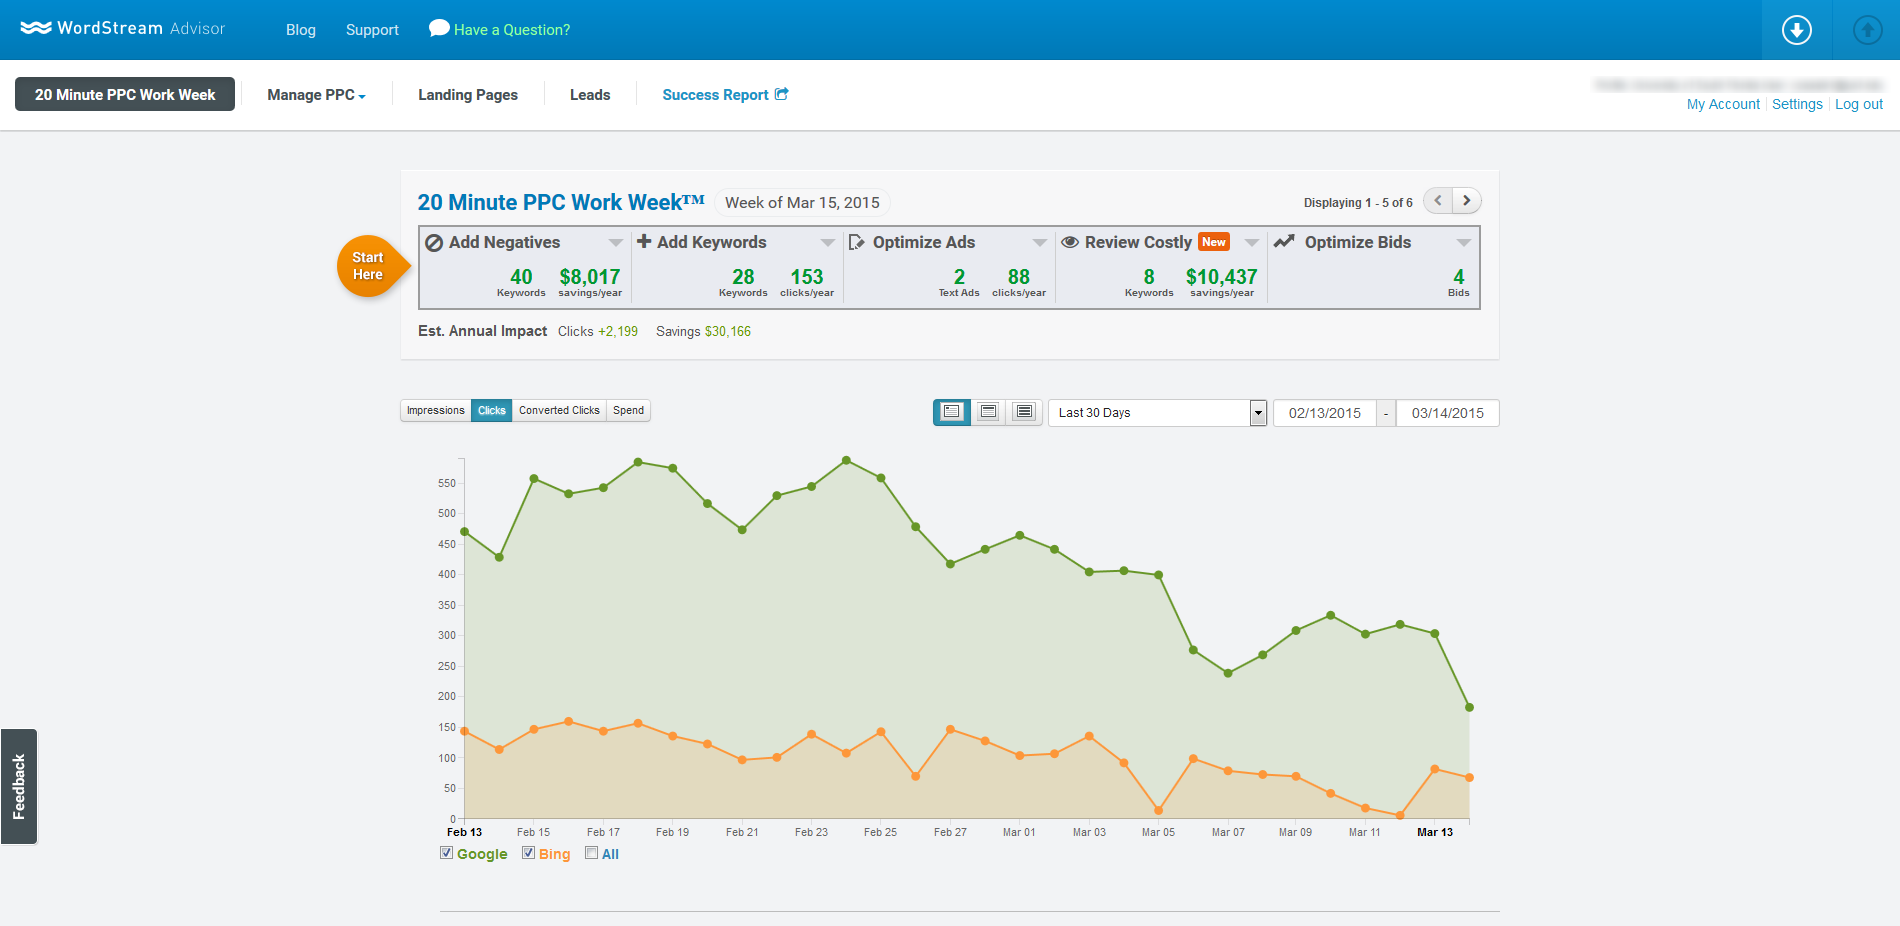Viewport: 1900px width, 926px height.
Task: Click the Optimize Ads edit icon
Action: click(857, 242)
